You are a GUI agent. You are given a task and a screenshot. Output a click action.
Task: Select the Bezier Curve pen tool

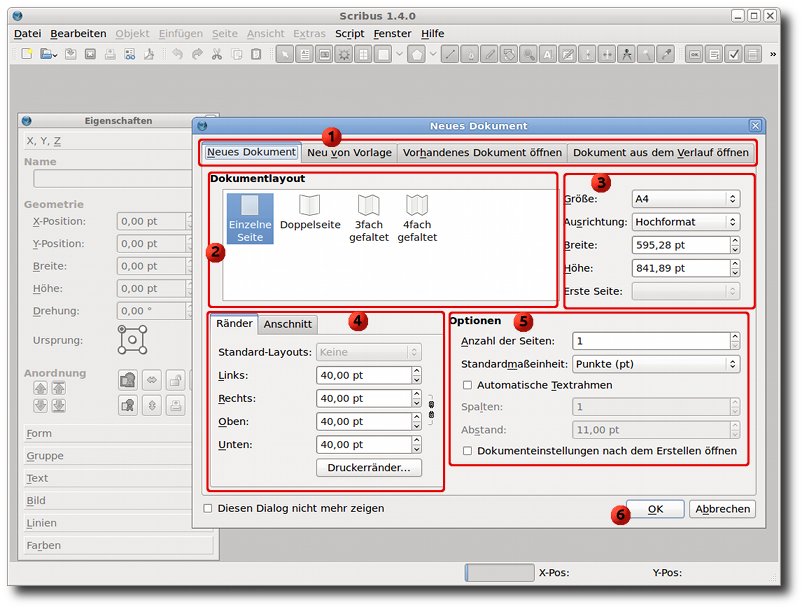point(470,54)
